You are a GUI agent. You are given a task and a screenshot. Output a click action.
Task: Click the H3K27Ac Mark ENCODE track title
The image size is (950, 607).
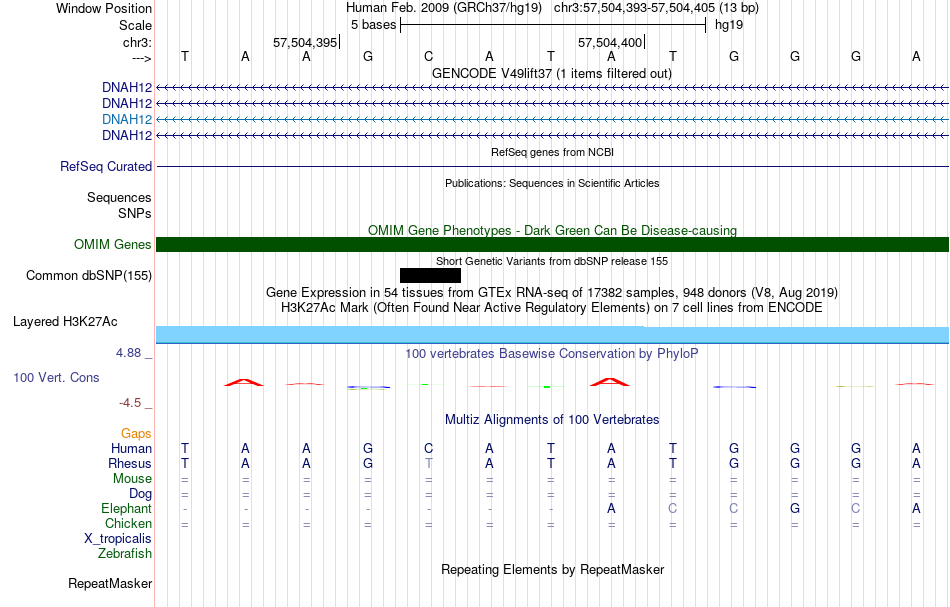pos(552,307)
